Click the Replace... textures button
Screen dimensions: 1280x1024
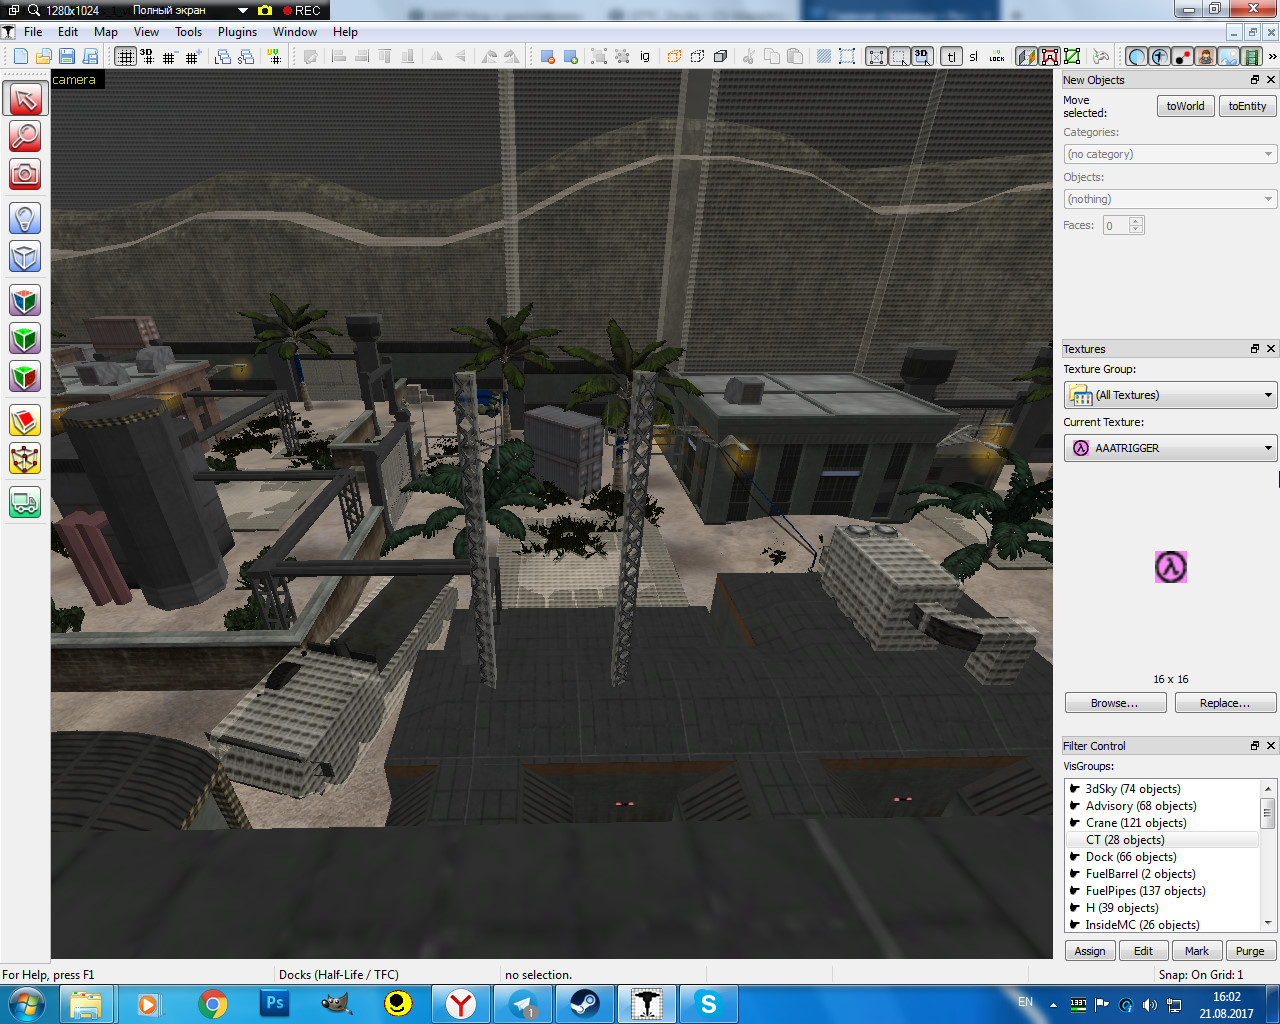coord(1225,703)
